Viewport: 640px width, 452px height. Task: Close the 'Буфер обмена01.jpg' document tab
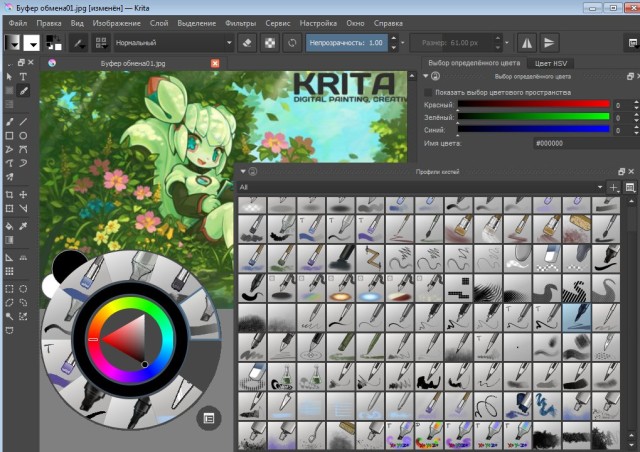(215, 63)
